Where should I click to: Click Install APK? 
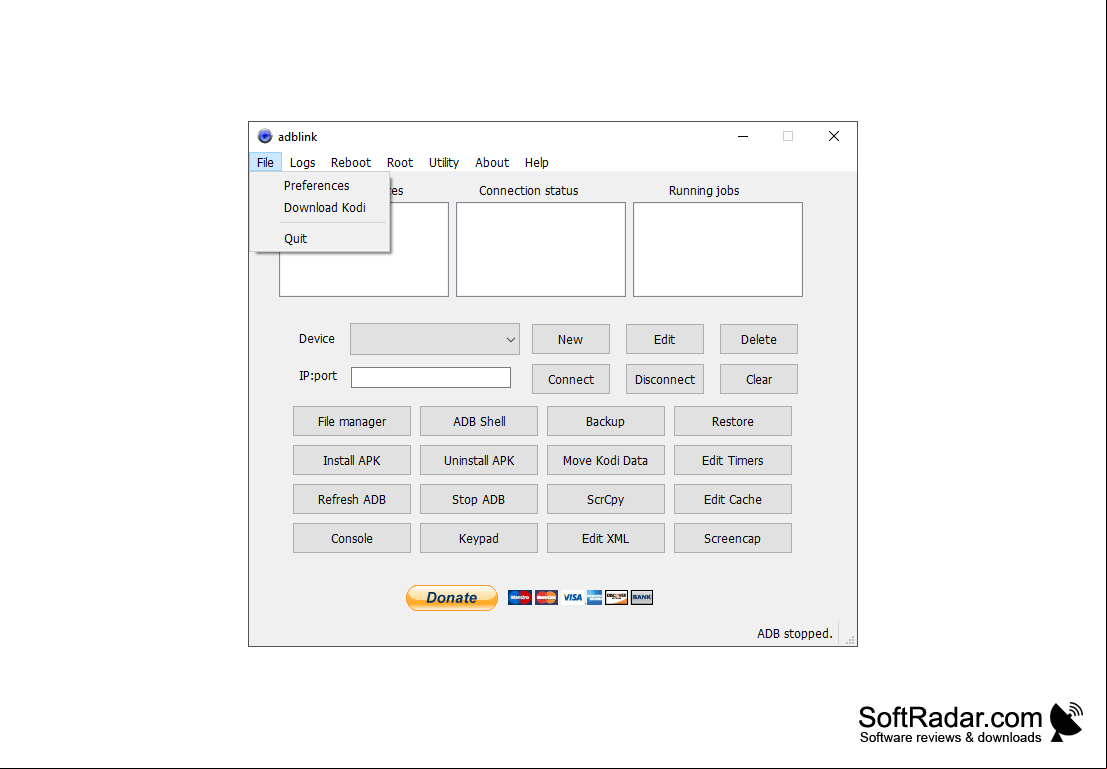pyautogui.click(x=352, y=460)
